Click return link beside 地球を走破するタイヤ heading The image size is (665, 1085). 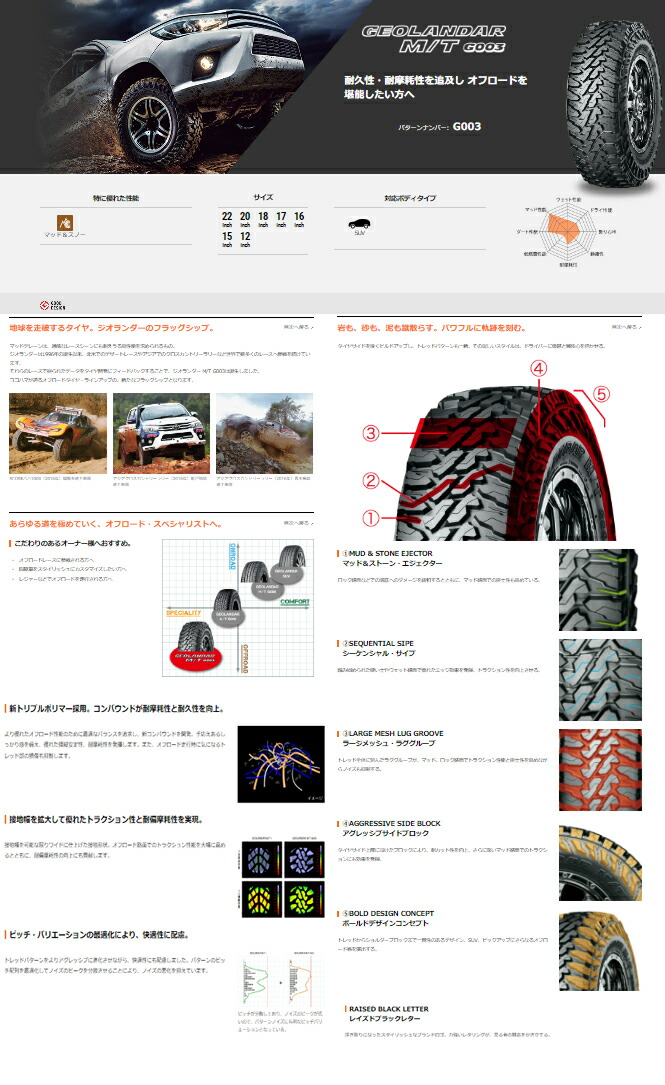(x=298, y=327)
